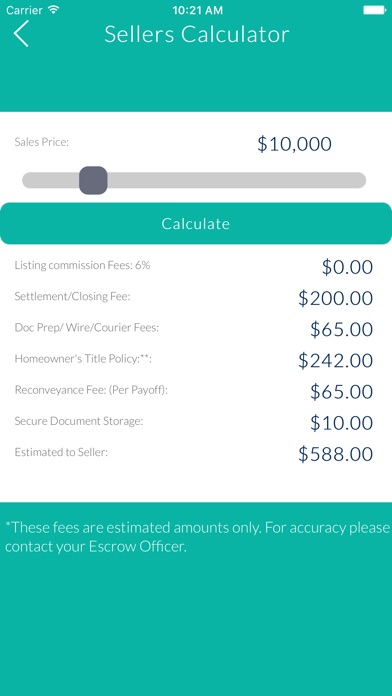Select Doc Prep/Wire/Courier Fees row
This screenshot has height=696, width=392.
click(194, 328)
